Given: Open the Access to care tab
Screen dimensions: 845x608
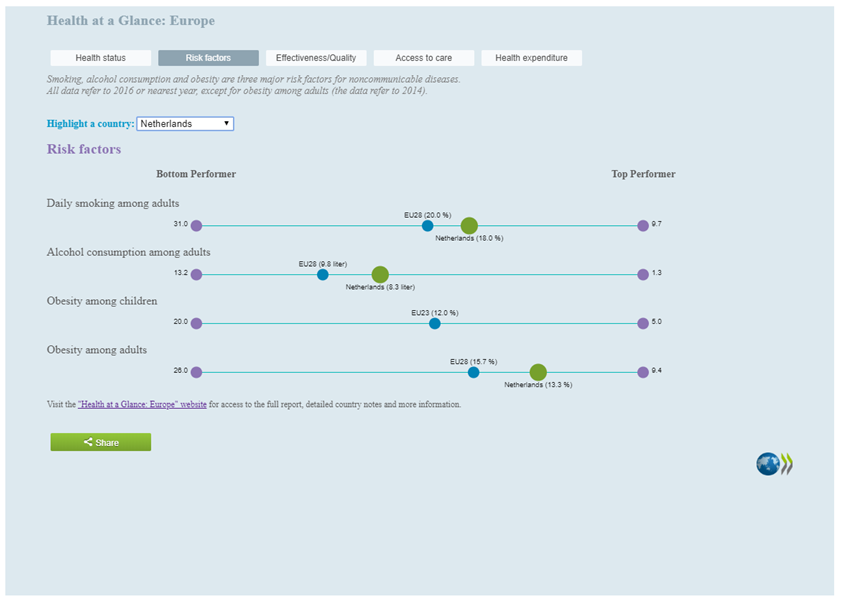Looking at the screenshot, I should pos(423,58).
